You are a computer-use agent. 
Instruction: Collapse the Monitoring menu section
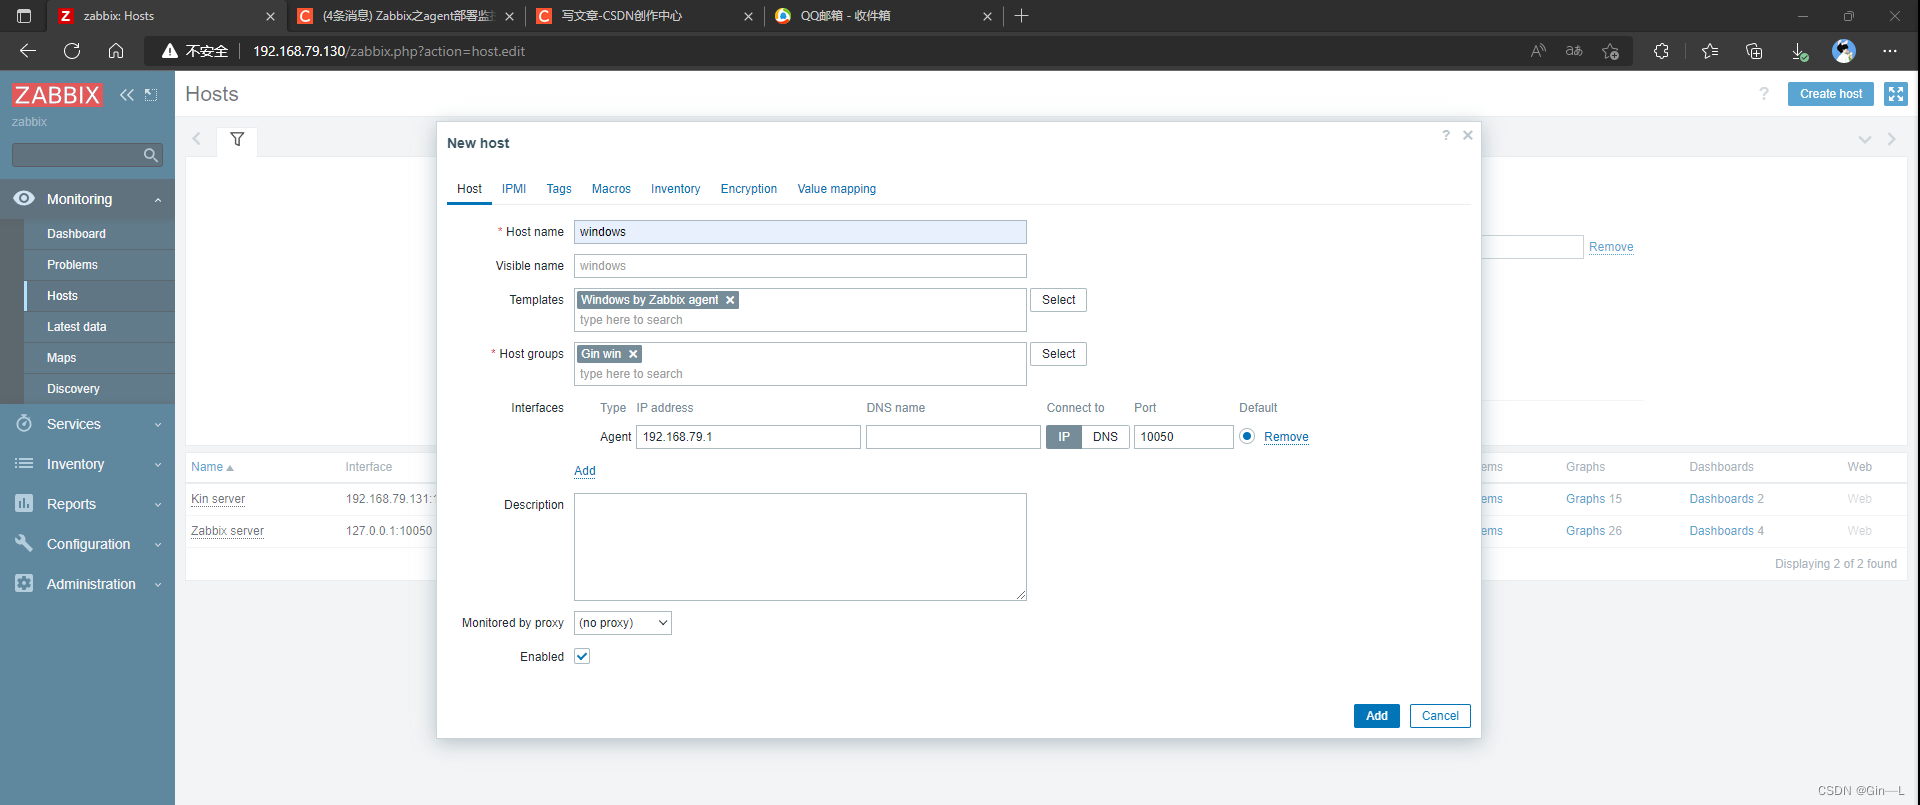click(x=88, y=199)
